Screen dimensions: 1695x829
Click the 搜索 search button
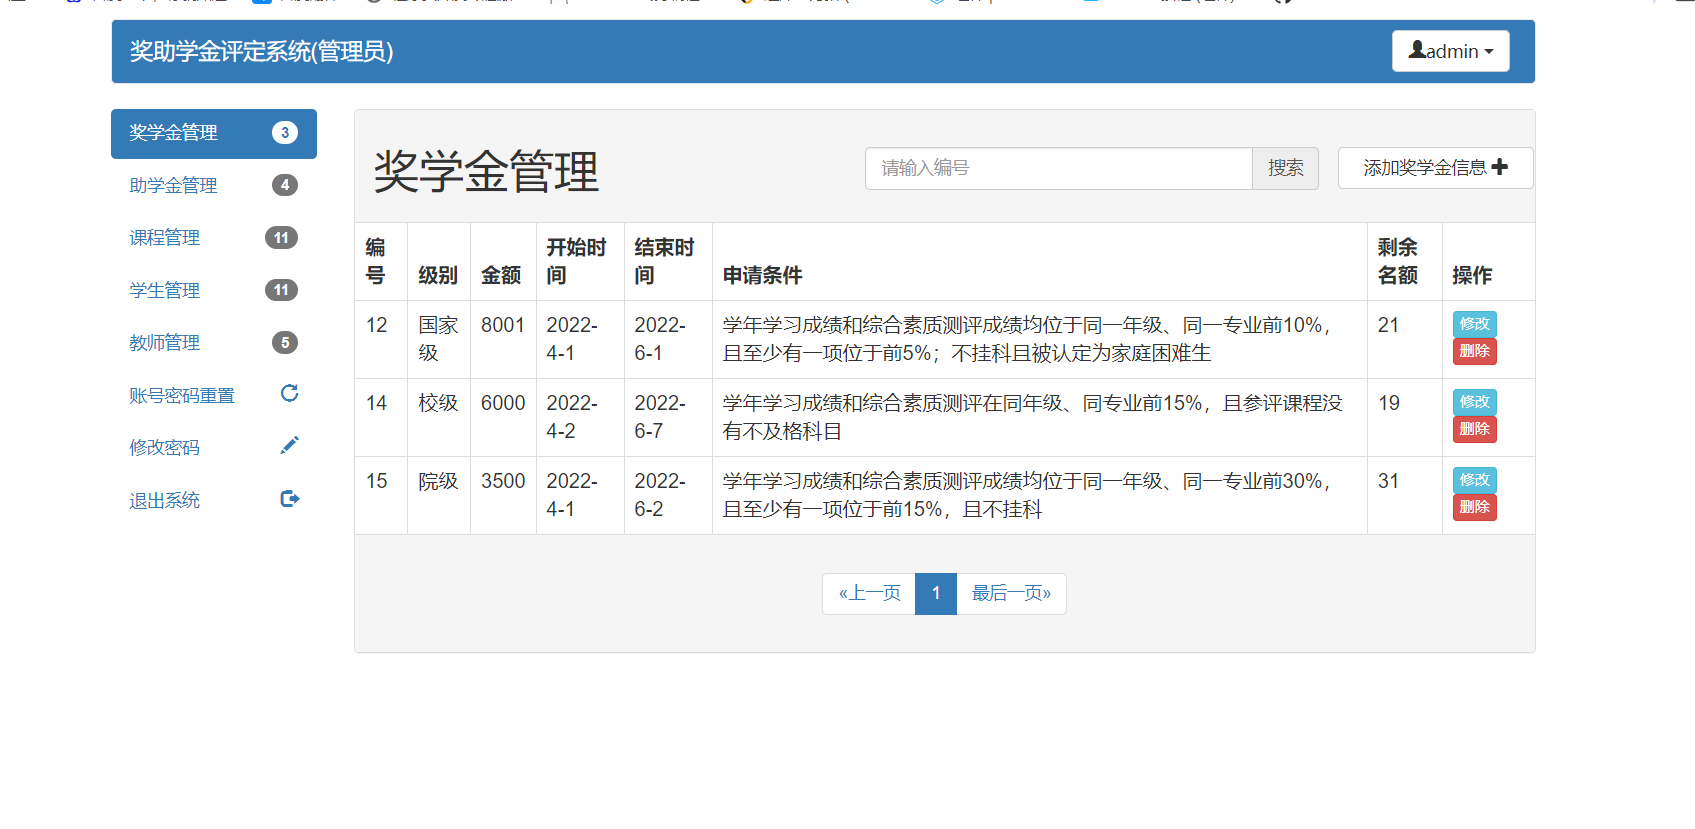(1285, 168)
